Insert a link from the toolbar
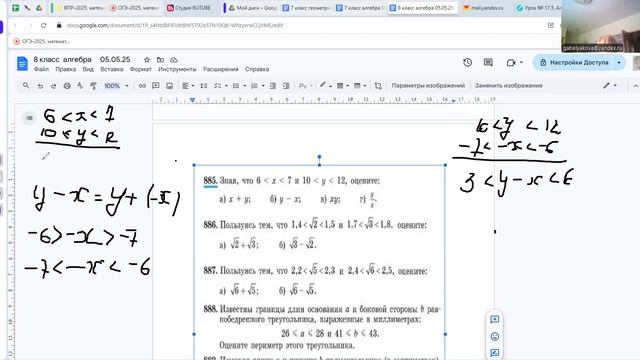 click(142, 86)
